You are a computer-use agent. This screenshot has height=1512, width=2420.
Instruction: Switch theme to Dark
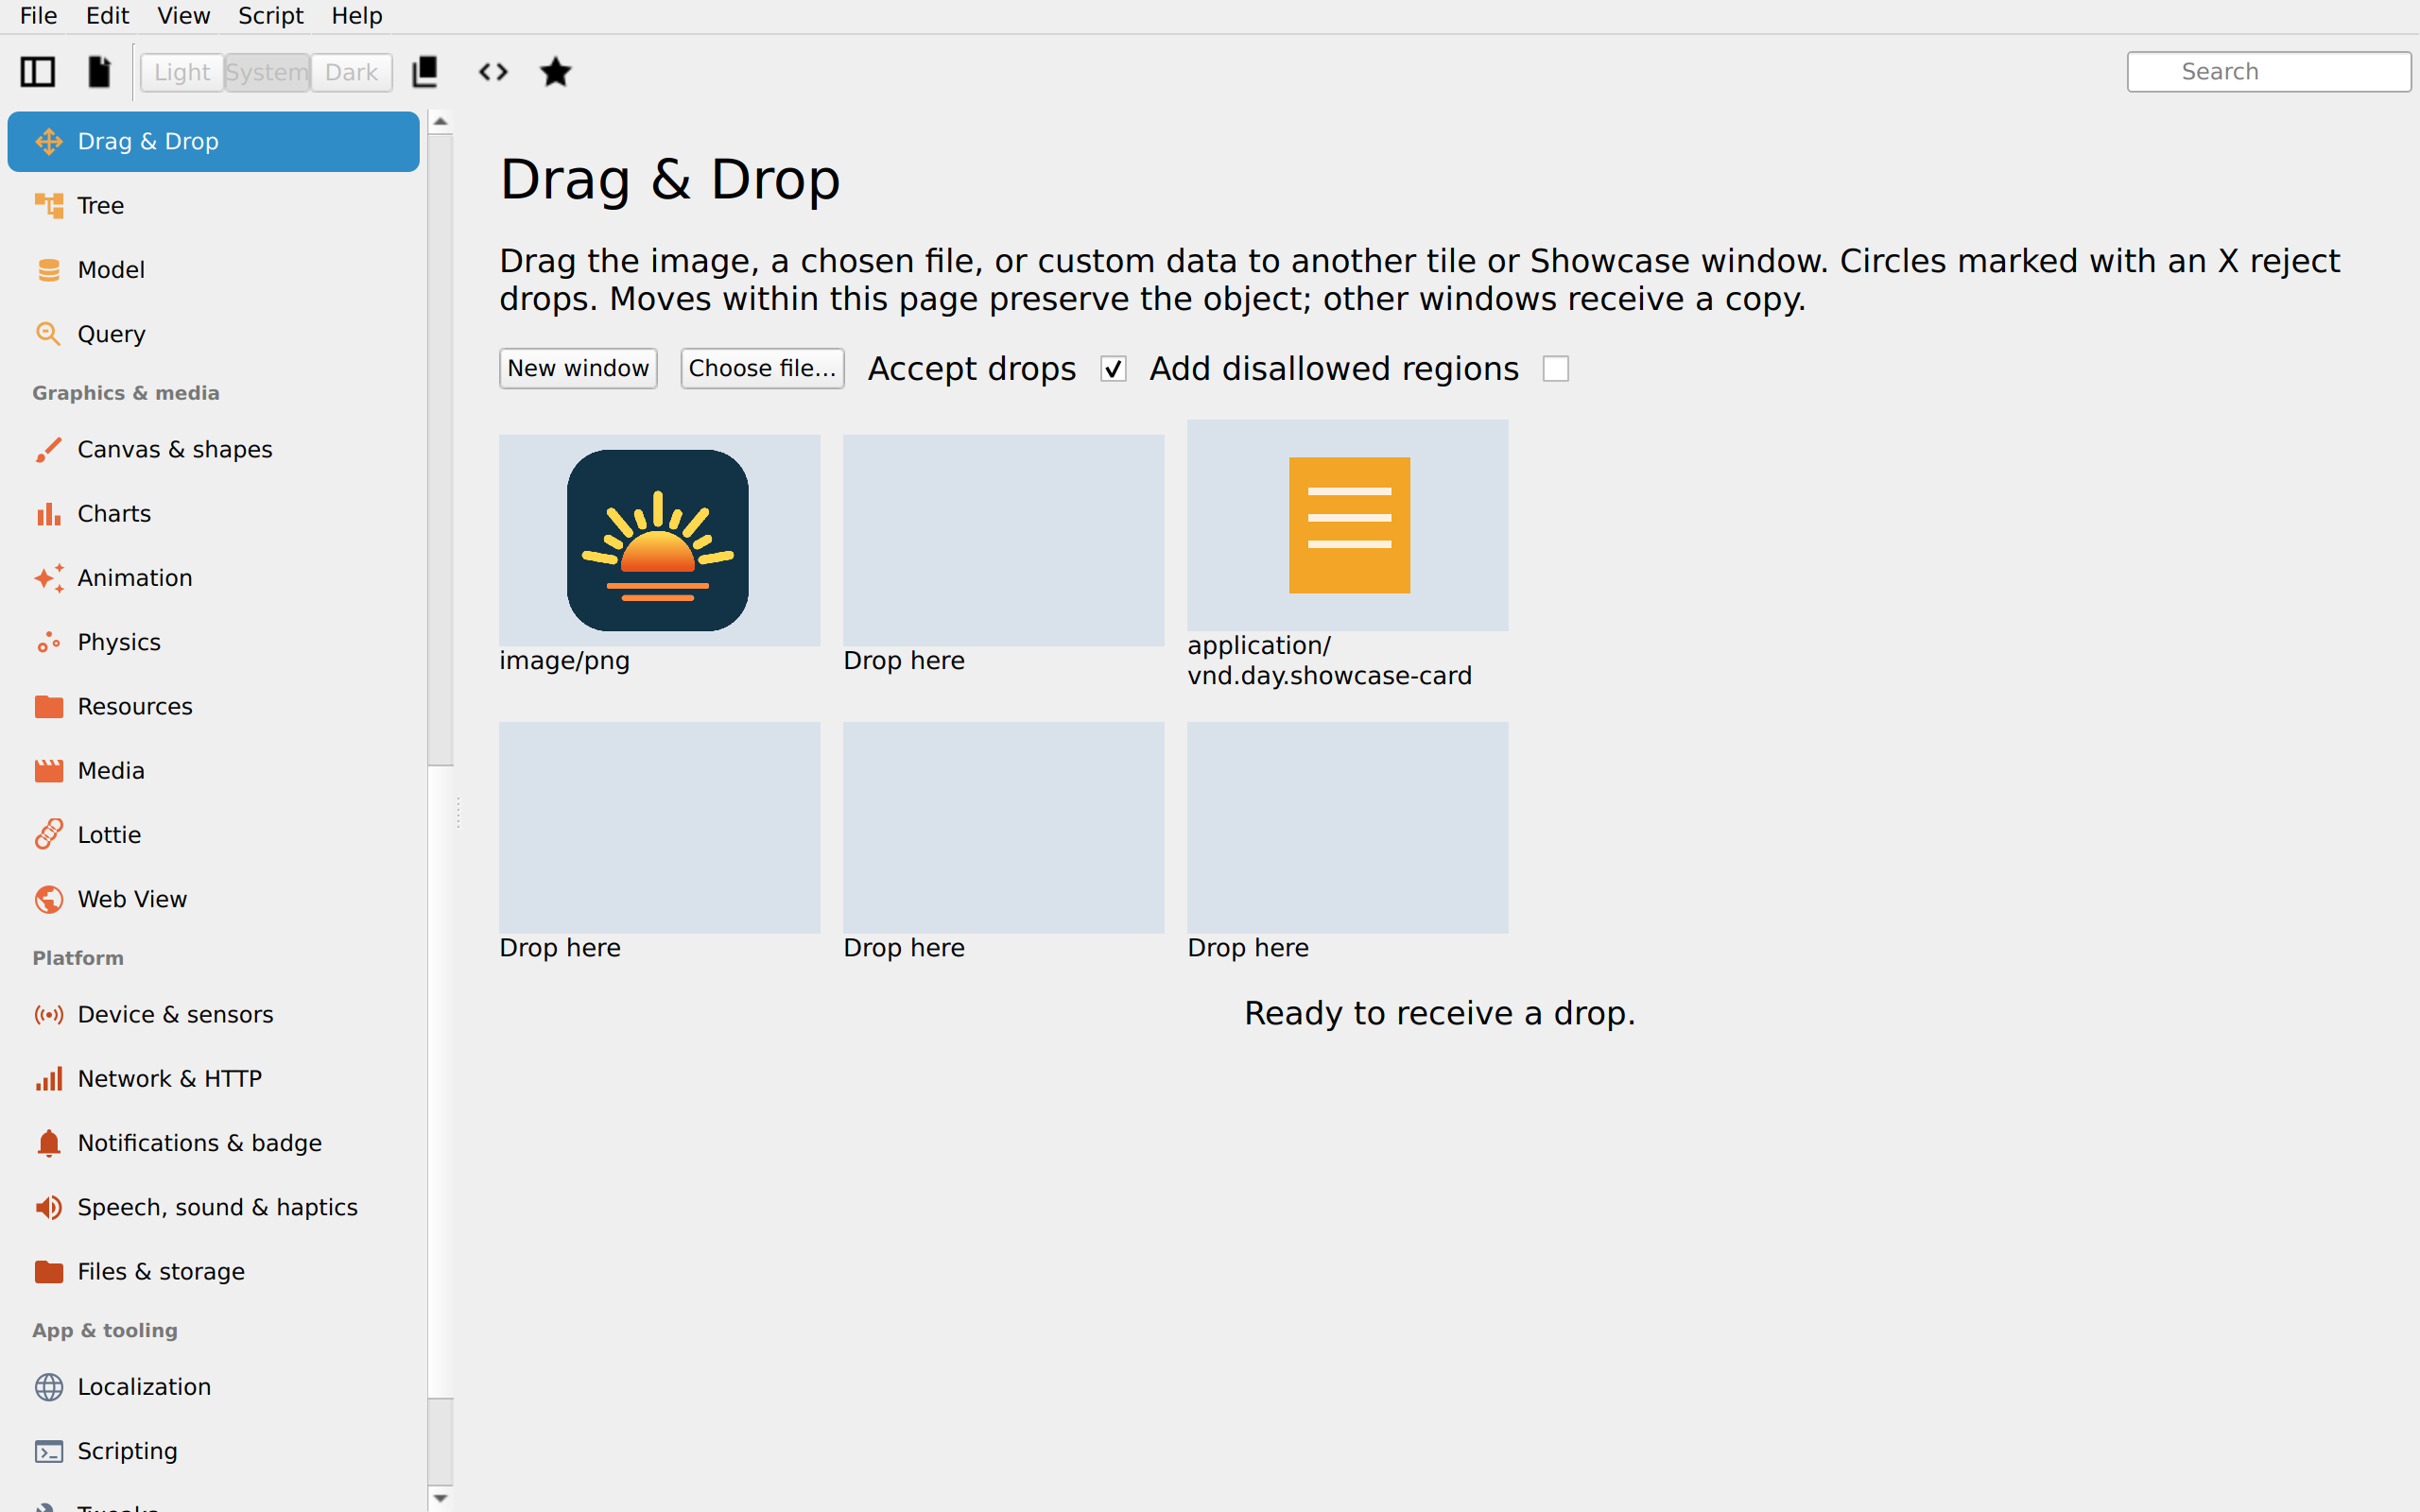(x=351, y=72)
